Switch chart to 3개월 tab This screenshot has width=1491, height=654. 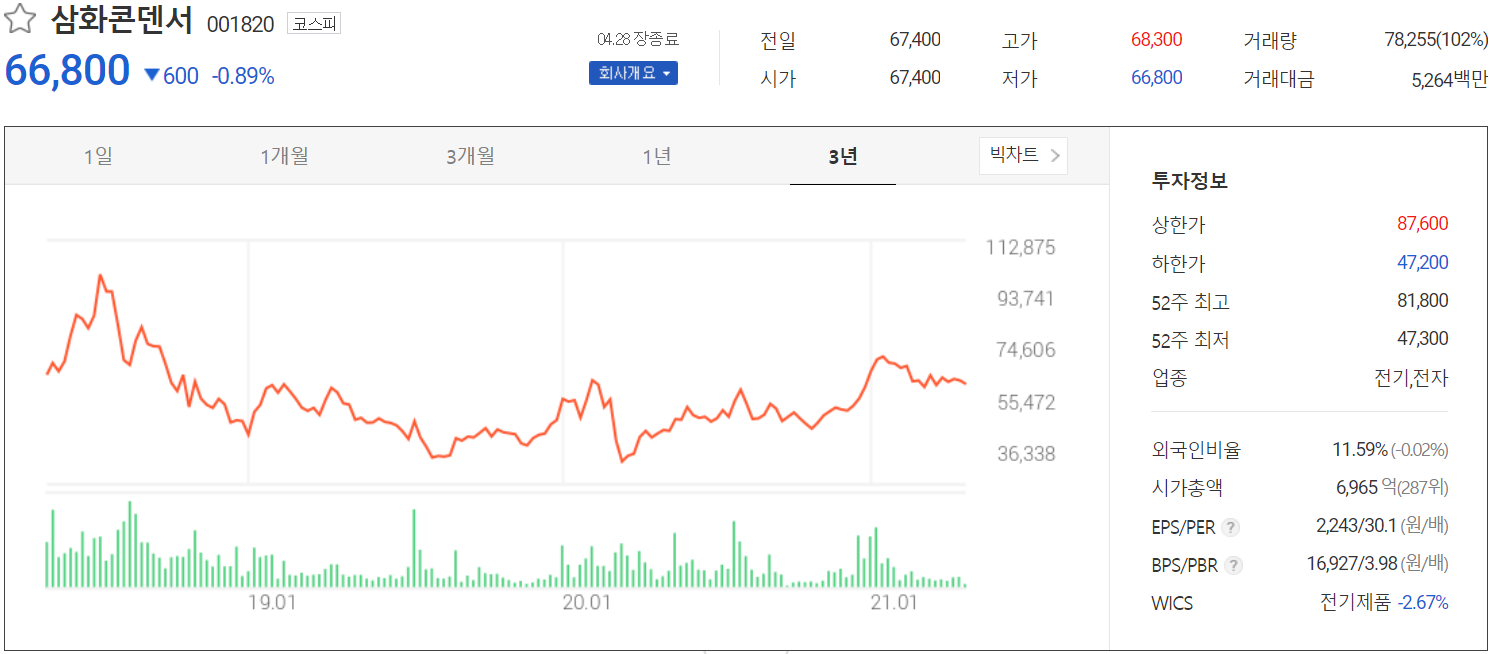tap(470, 156)
